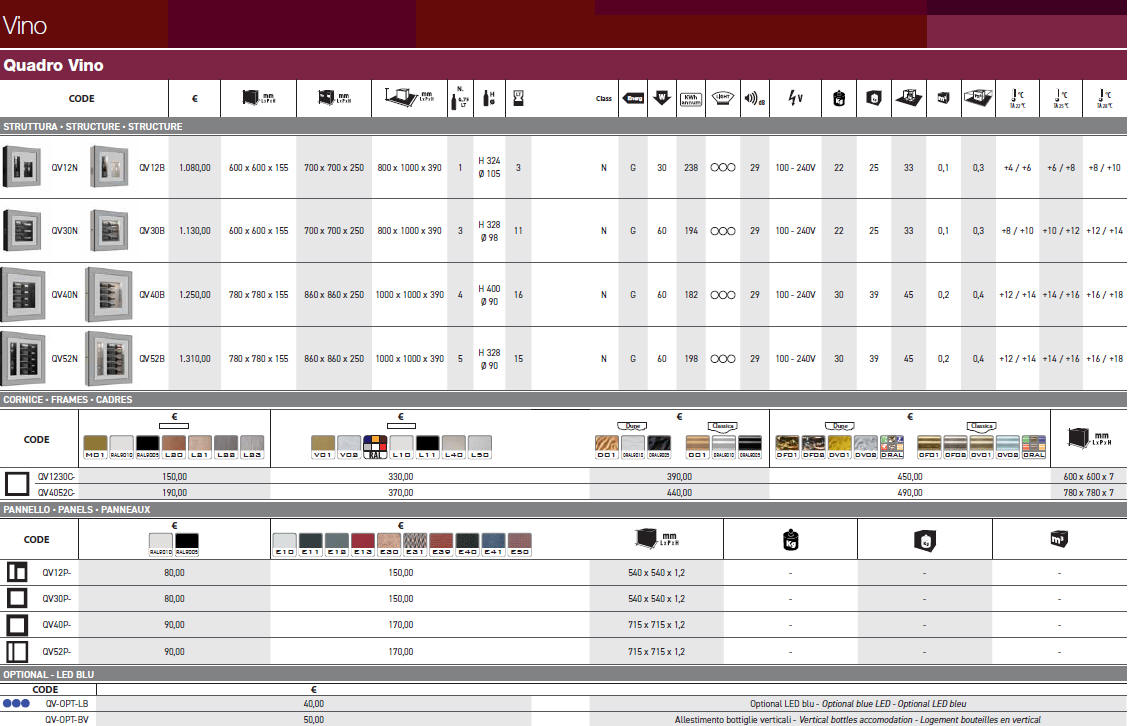Select the number of bottles icon in the header
The width and height of the screenshot is (1130, 726).
[x=459, y=99]
